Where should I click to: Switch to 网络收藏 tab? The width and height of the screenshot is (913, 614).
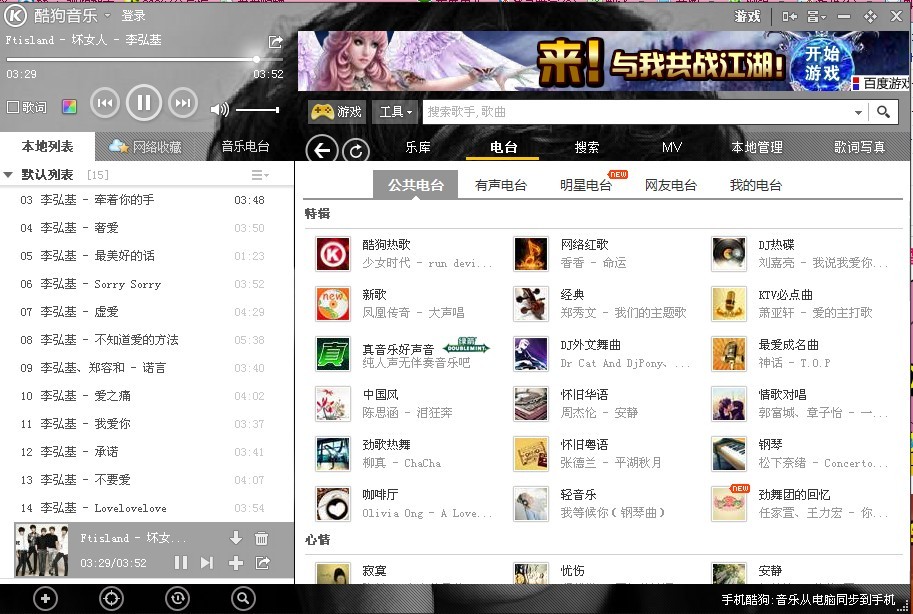(146, 146)
